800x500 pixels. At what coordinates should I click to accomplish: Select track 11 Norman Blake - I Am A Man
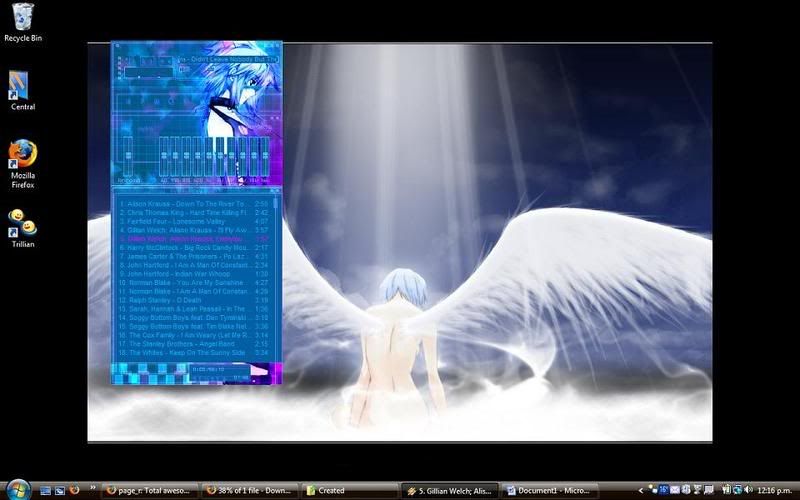(194, 291)
